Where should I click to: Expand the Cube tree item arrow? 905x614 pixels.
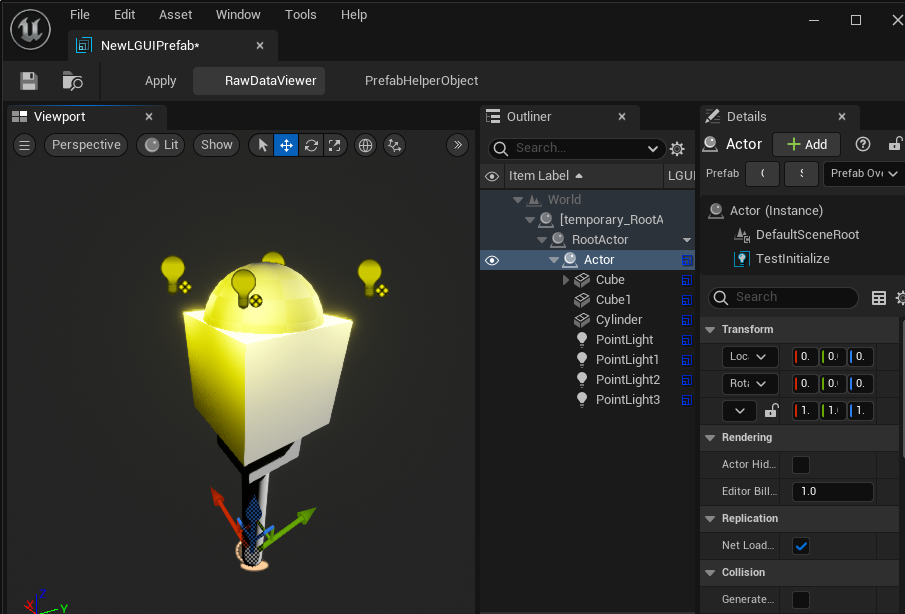click(x=566, y=280)
